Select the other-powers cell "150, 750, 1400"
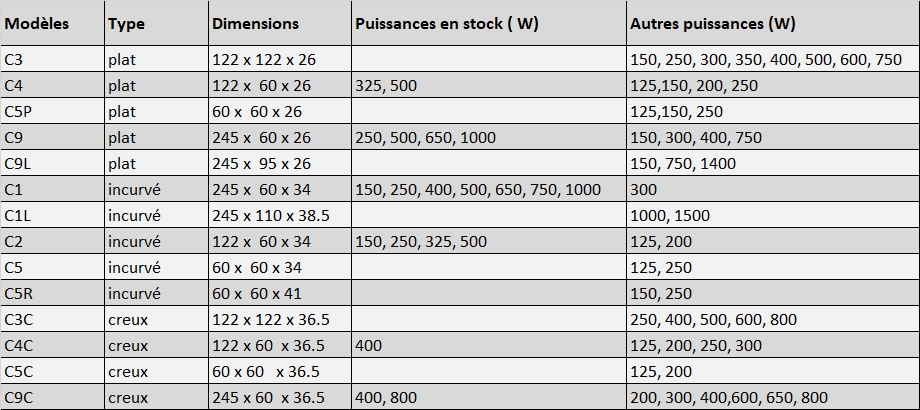This screenshot has height=410, width=920. (x=683, y=164)
